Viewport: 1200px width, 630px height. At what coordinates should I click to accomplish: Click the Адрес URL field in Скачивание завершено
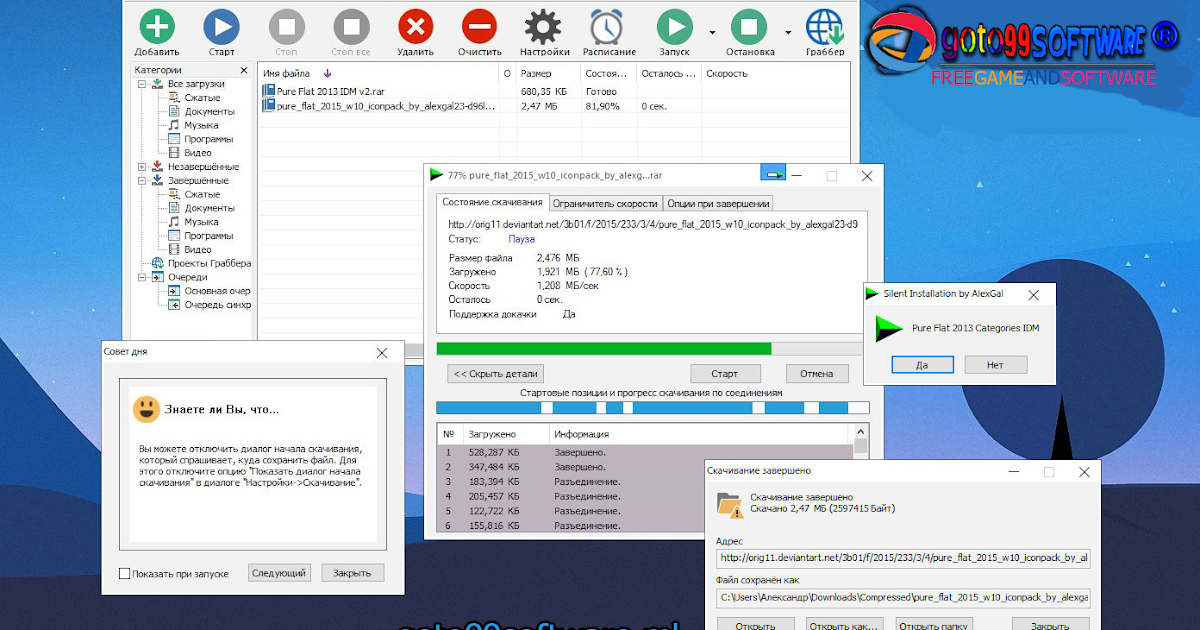pyautogui.click(x=903, y=558)
